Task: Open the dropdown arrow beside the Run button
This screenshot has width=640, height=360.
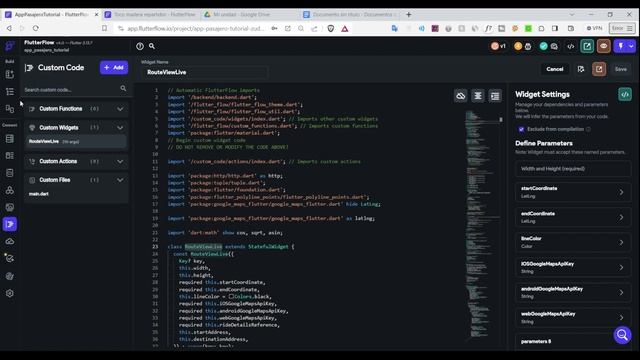Action: [631, 46]
